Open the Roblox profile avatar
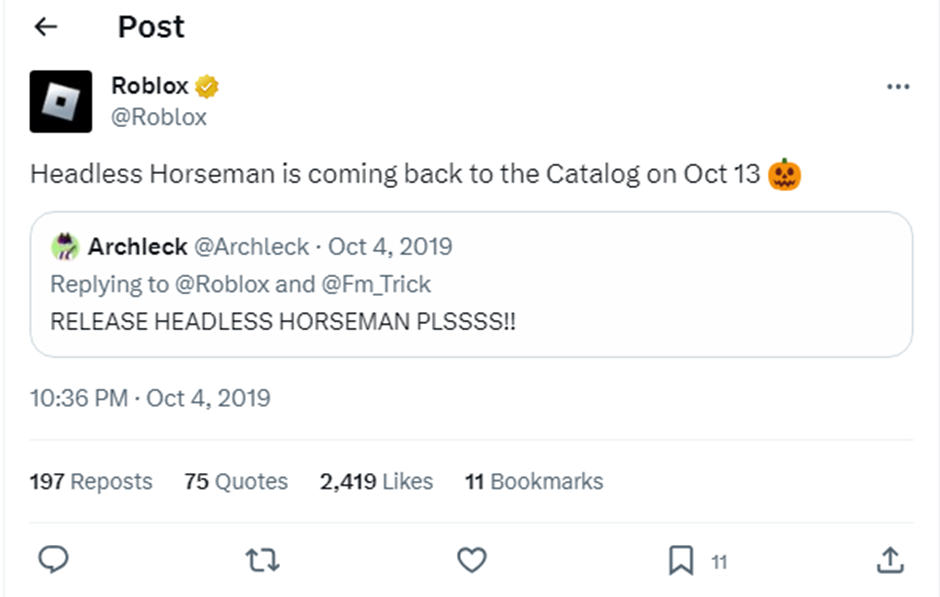 pos(61,101)
